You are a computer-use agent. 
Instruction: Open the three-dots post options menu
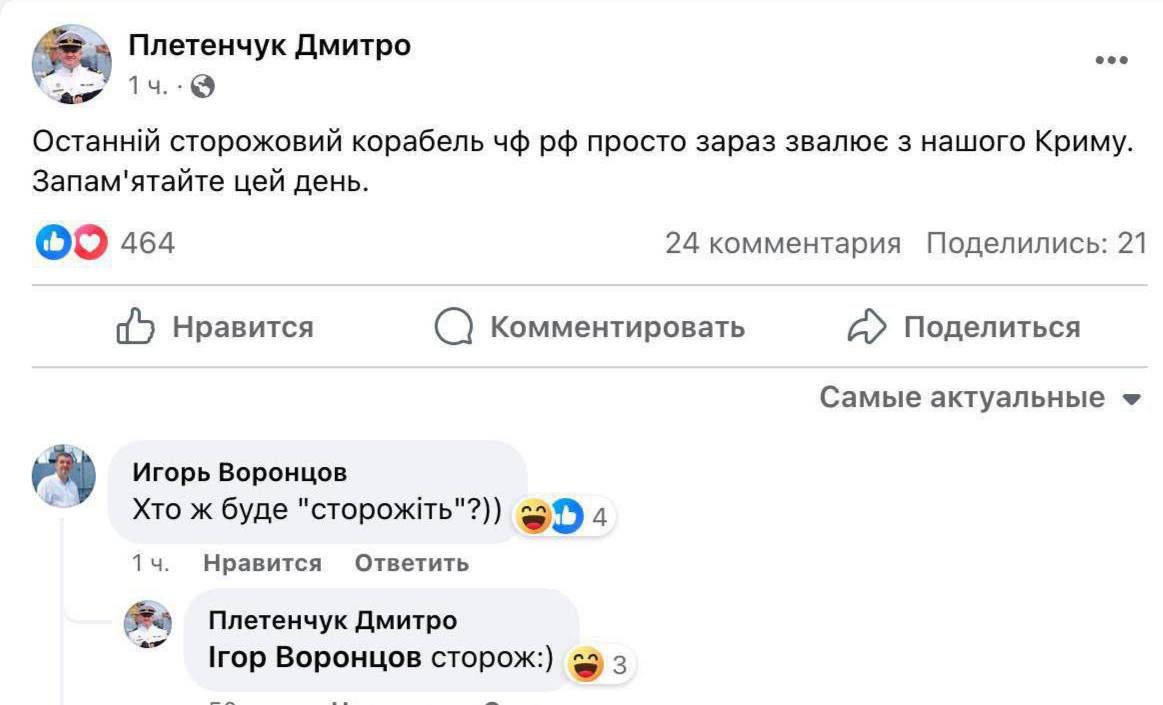[1111, 61]
